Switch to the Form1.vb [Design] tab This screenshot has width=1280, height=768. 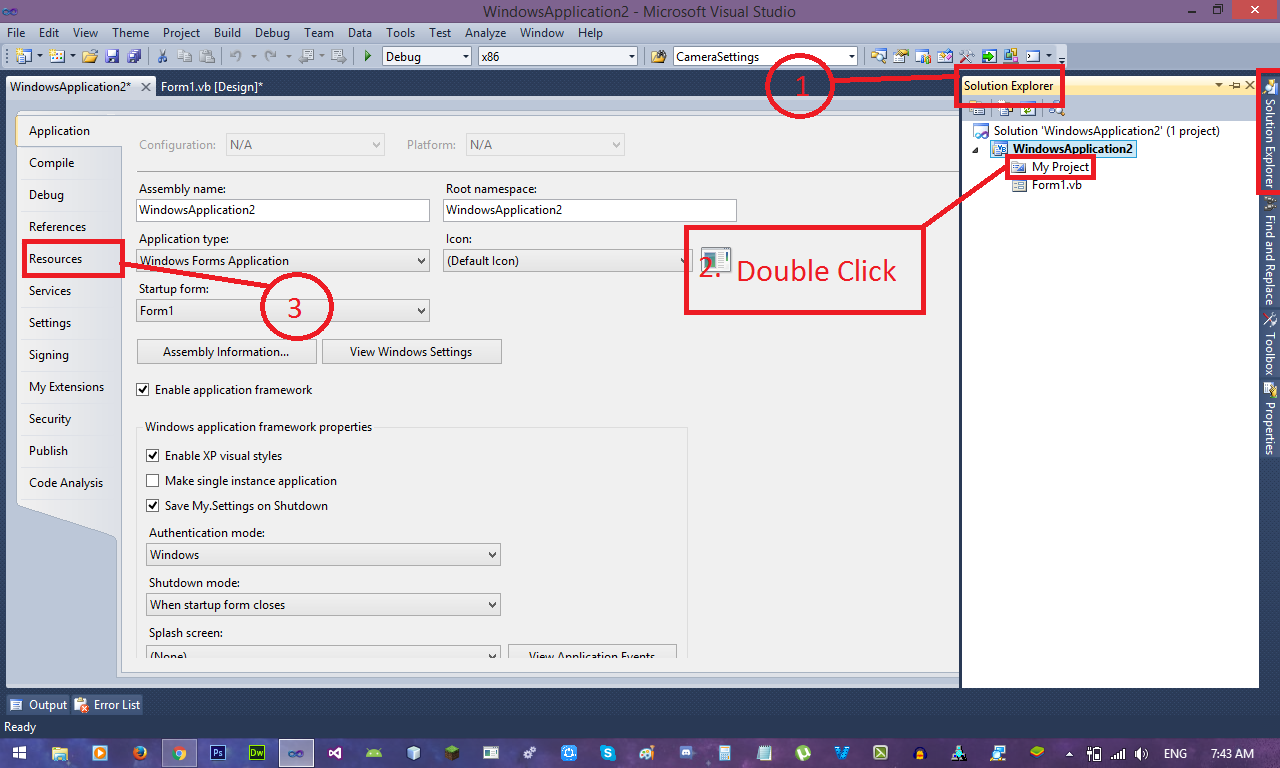pos(212,87)
